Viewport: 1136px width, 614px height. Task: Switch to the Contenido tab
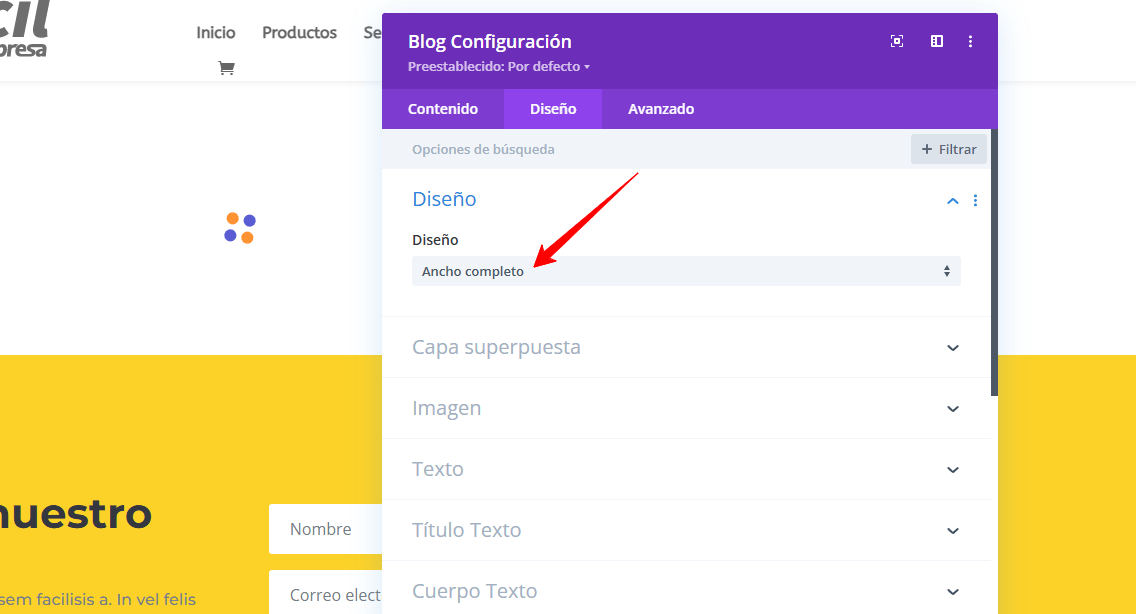coord(443,109)
